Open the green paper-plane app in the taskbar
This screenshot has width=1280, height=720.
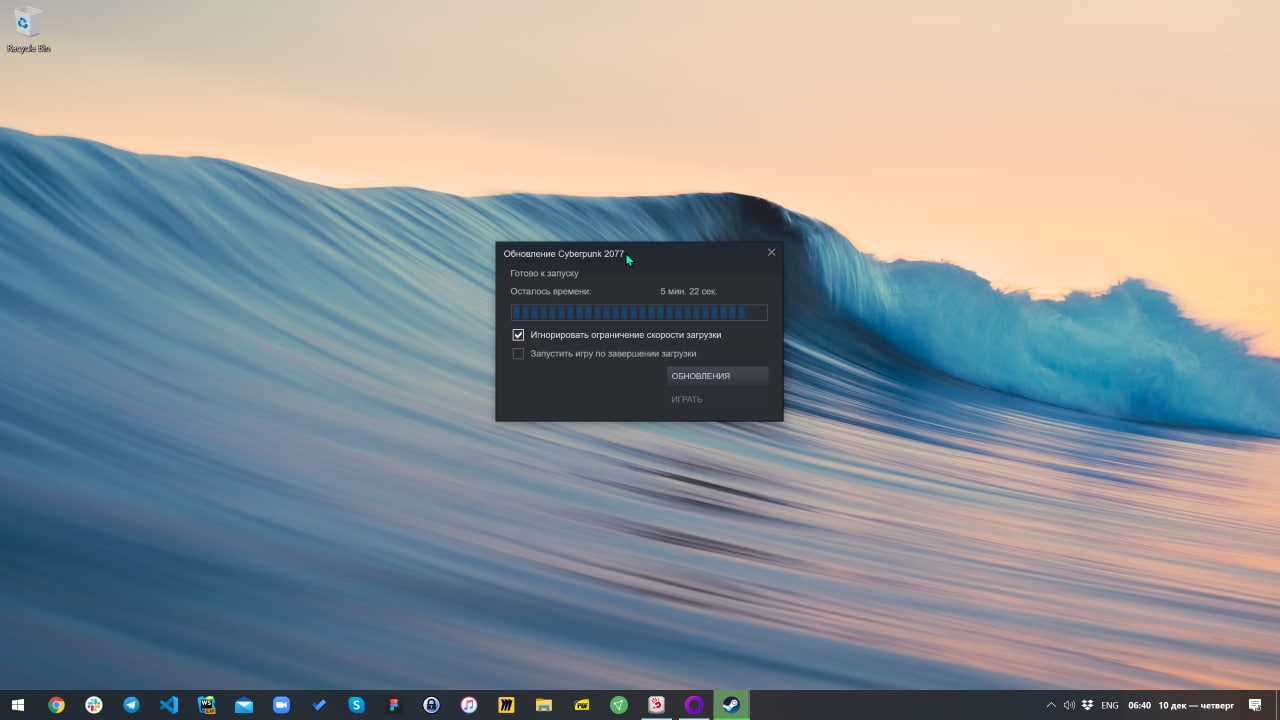[x=619, y=705]
